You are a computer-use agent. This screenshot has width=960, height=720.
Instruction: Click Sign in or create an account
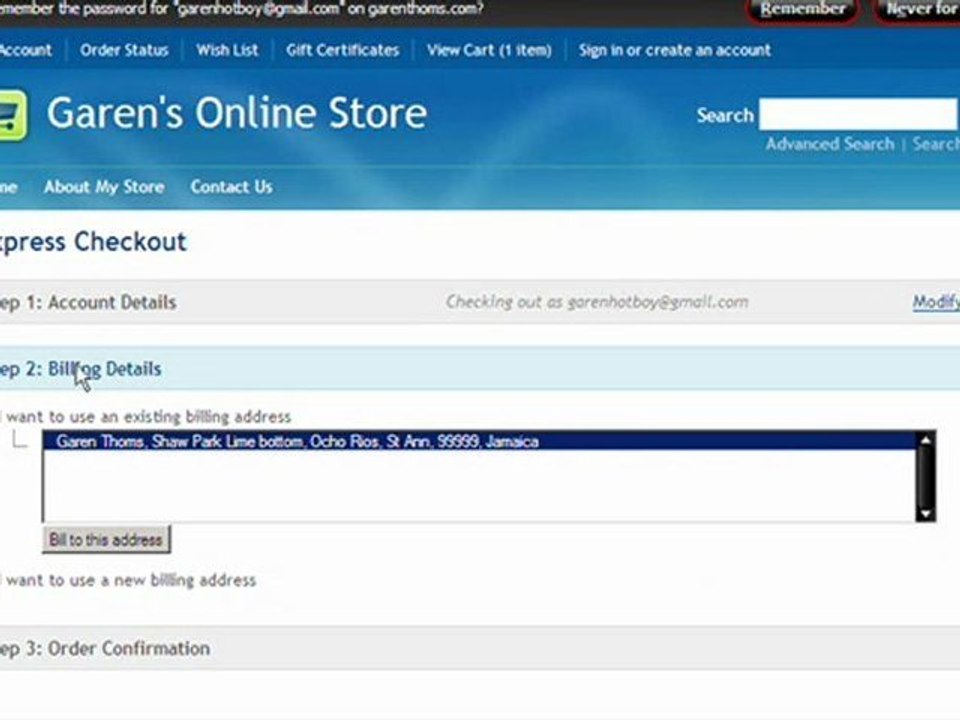click(675, 50)
